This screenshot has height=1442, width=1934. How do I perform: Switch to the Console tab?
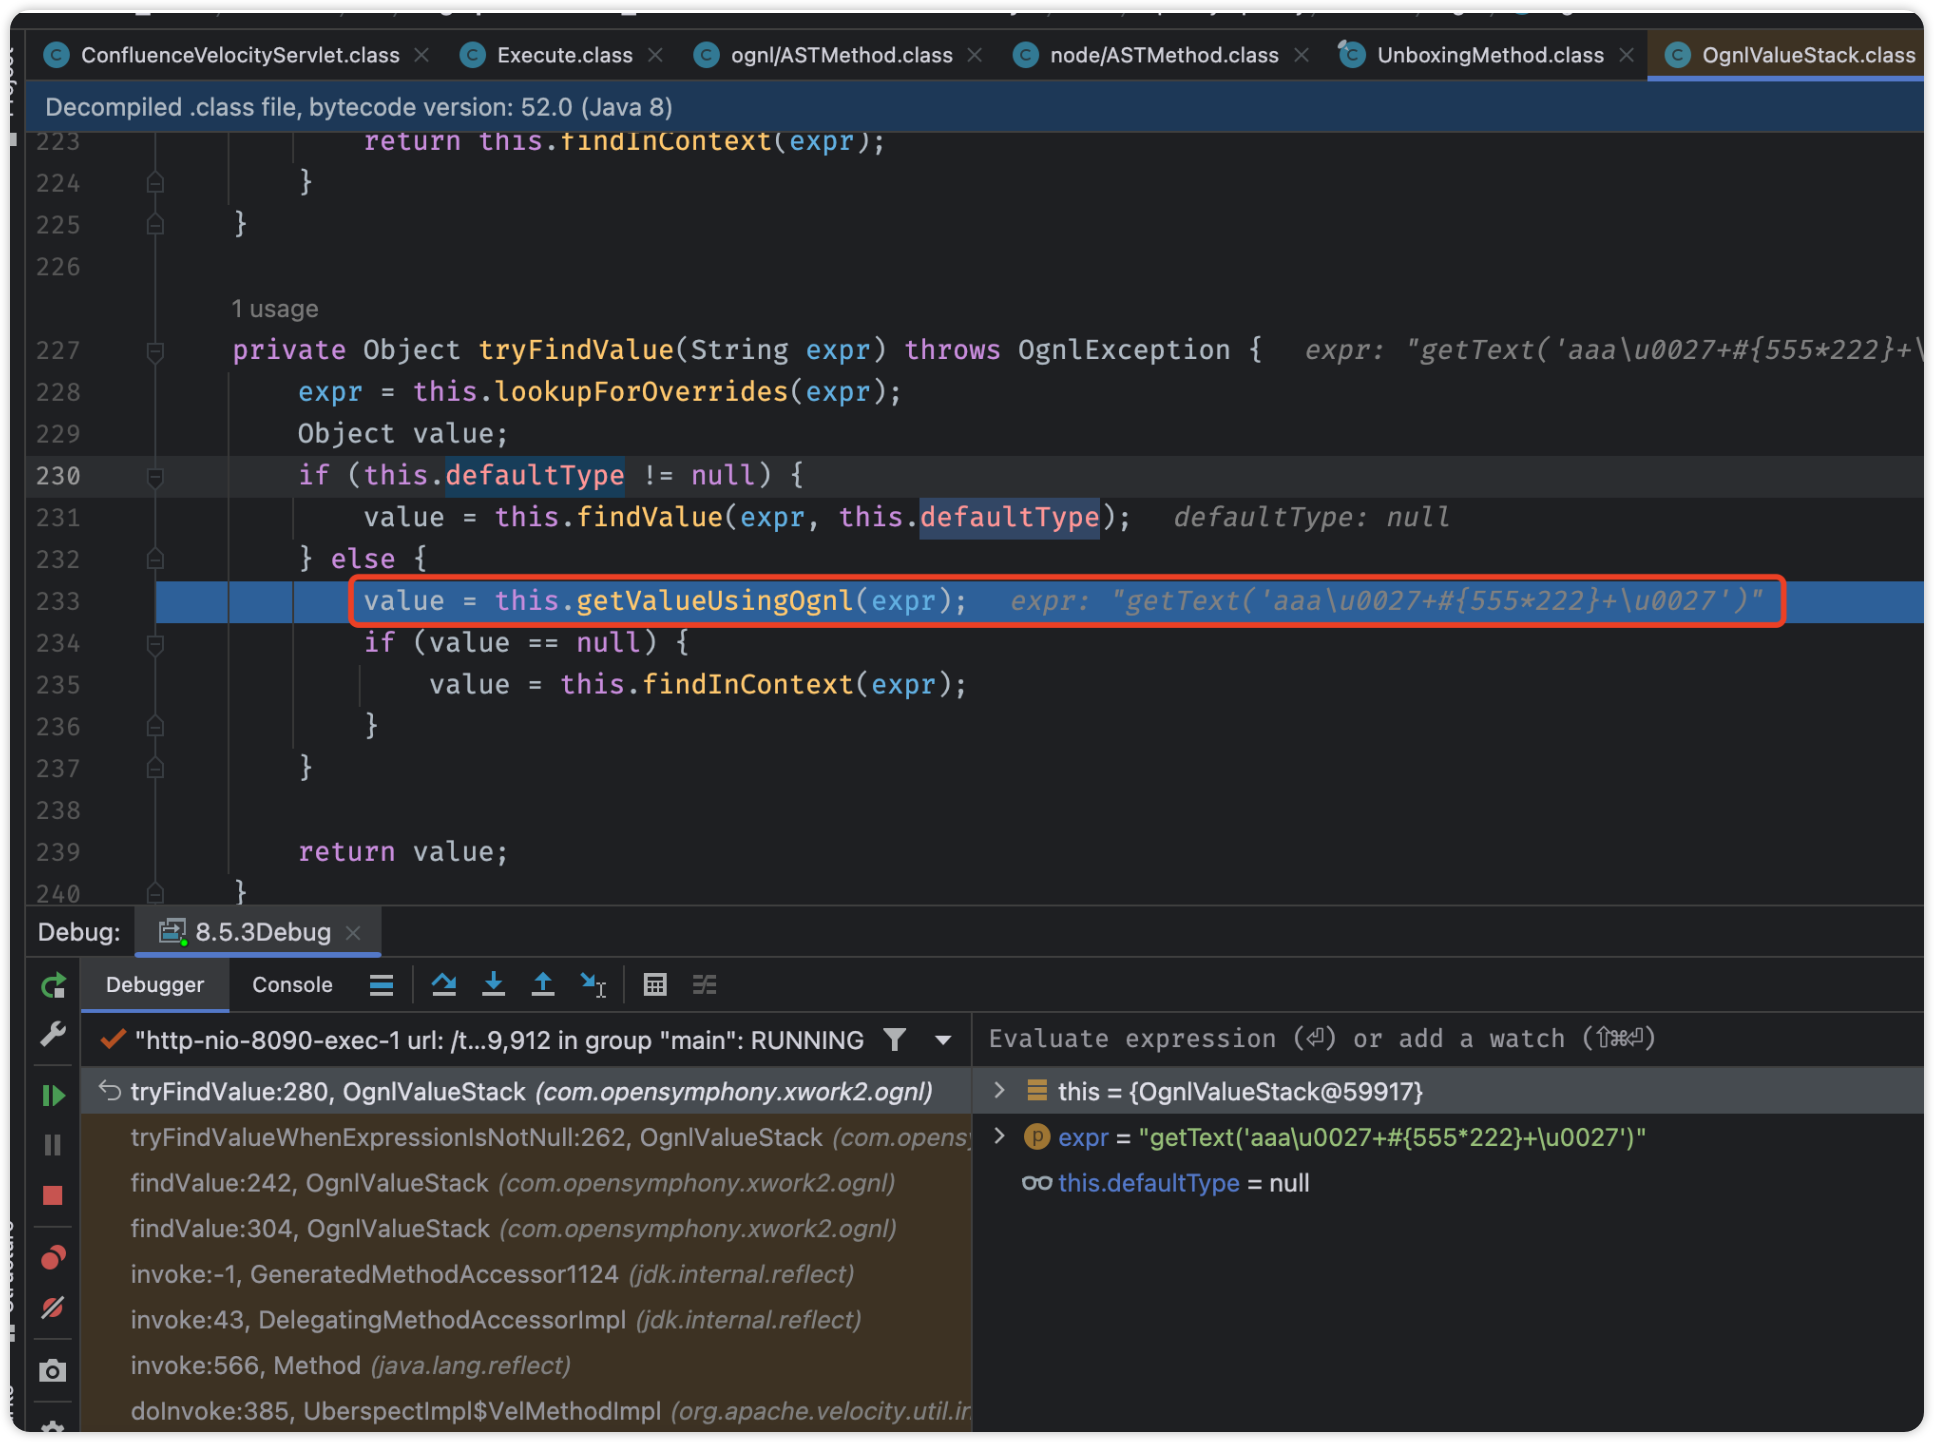[x=292, y=985]
